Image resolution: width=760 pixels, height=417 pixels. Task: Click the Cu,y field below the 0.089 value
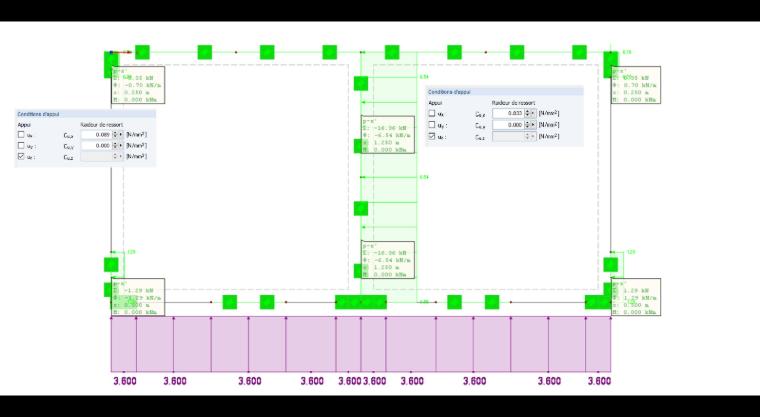point(96,145)
